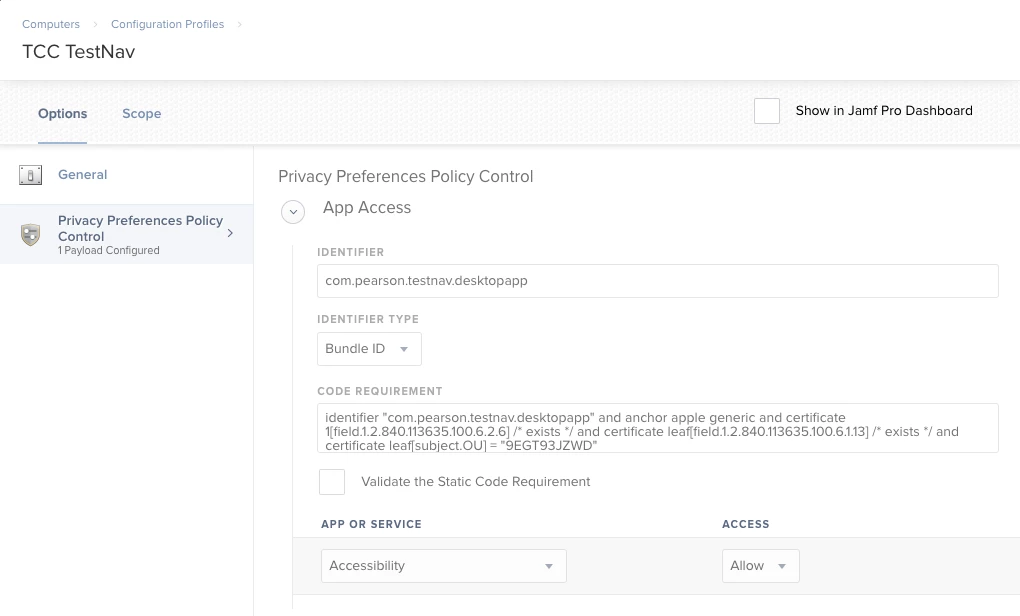1020x616 pixels.
Task: Click the APP OR SERVICE column header
Action: coord(371,524)
